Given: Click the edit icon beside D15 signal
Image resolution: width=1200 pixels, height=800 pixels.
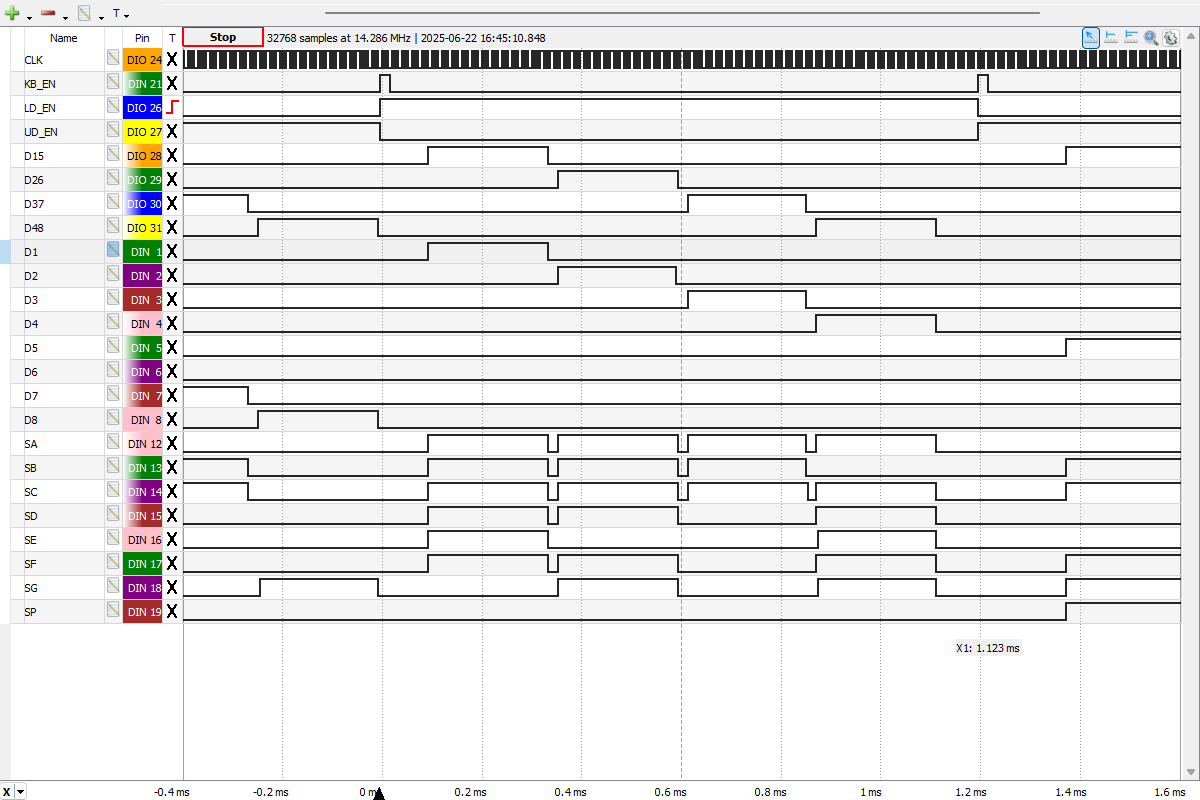Looking at the screenshot, I should pos(113,156).
